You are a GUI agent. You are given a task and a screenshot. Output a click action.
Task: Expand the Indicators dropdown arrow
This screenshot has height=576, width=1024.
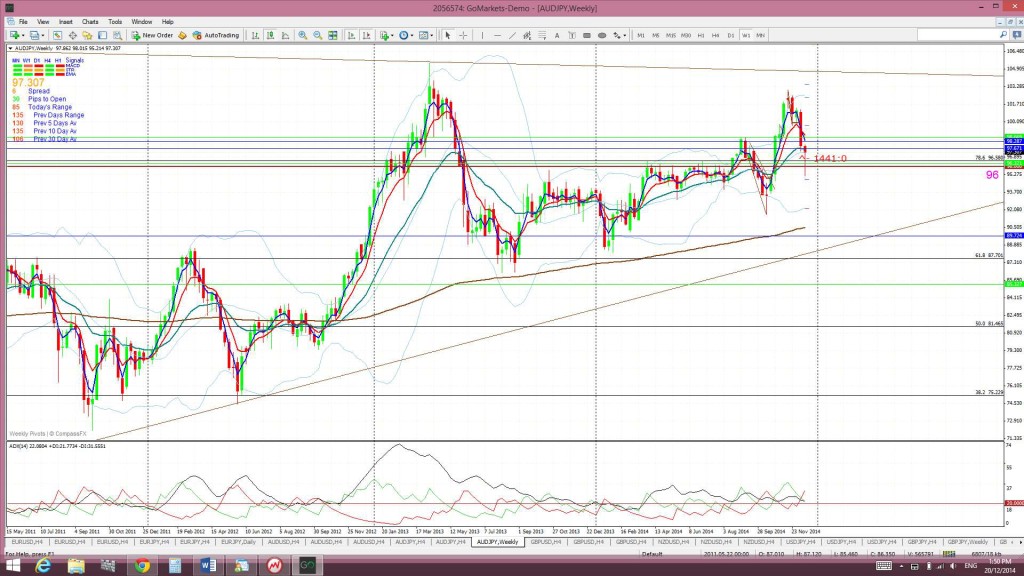[x=392, y=35]
